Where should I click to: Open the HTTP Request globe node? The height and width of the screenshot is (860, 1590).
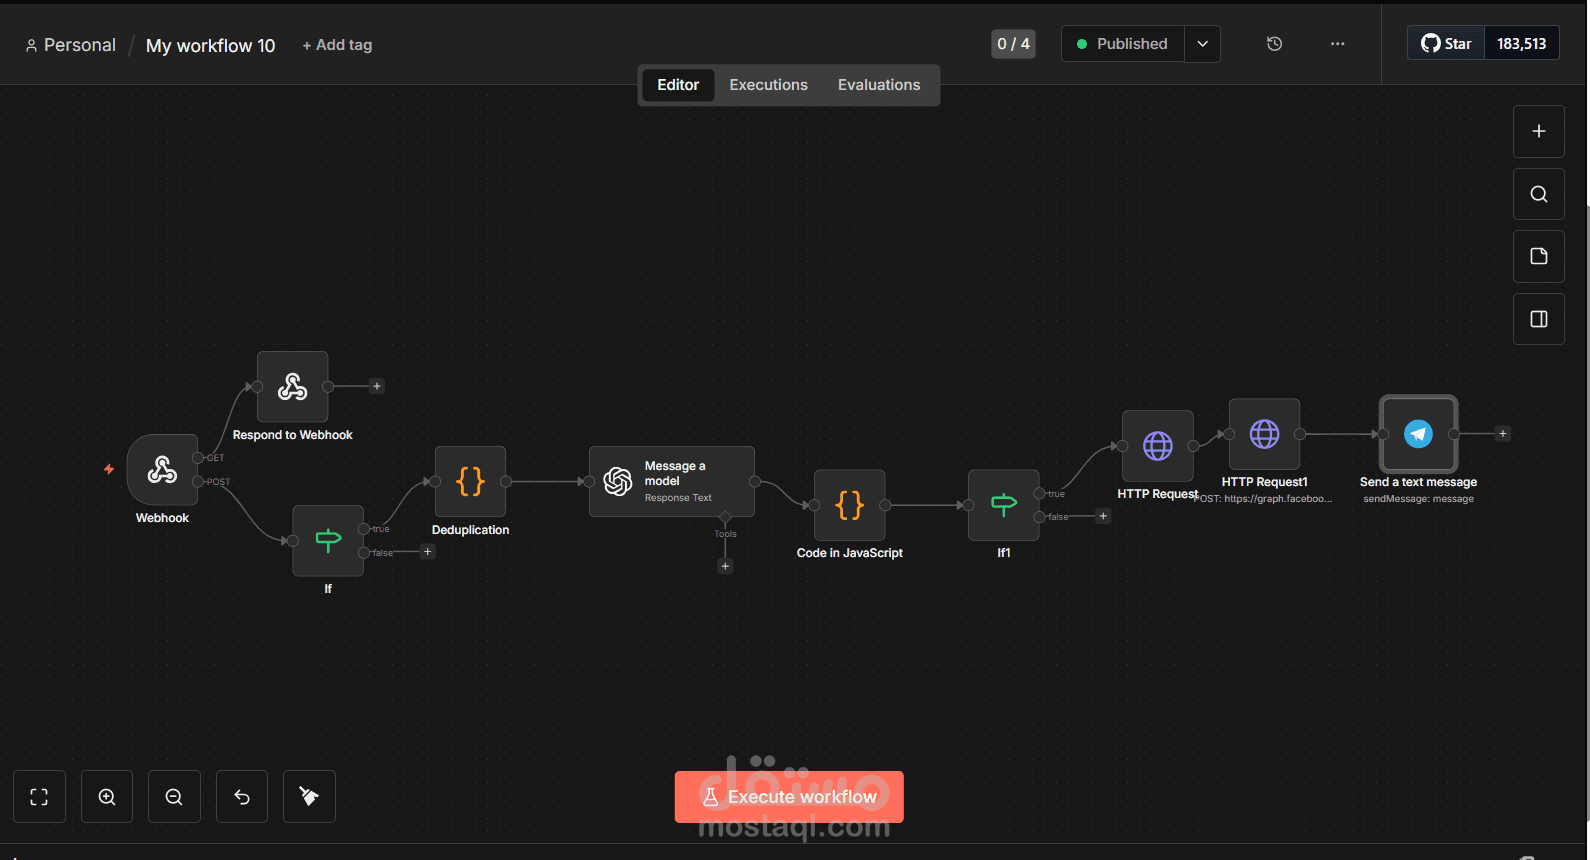point(1158,446)
